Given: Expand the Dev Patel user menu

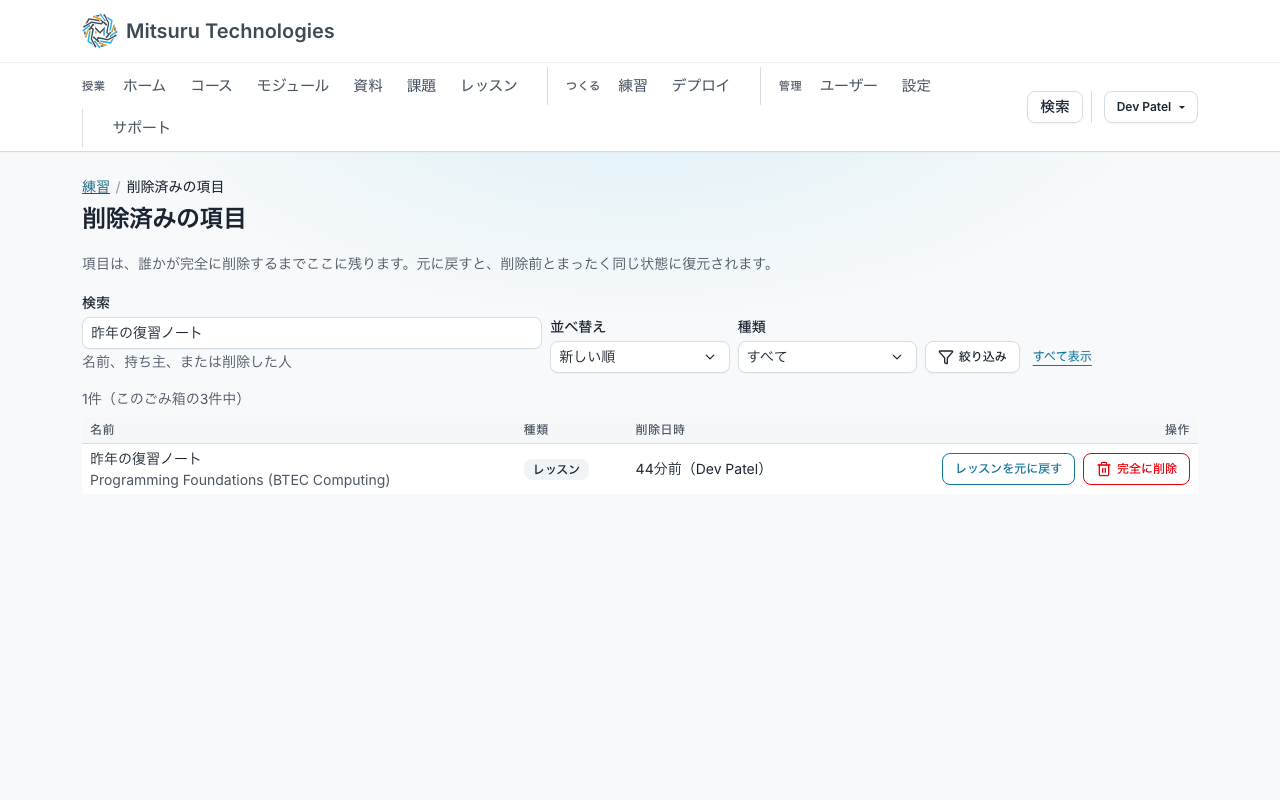Looking at the screenshot, I should click(x=1151, y=107).
